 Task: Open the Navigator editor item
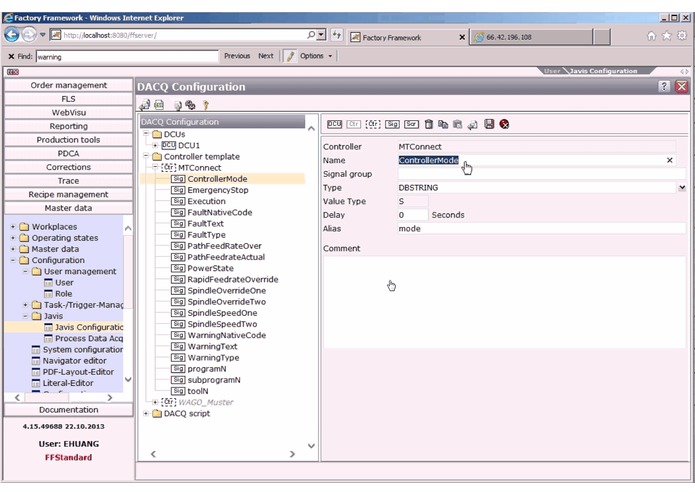tap(74, 361)
